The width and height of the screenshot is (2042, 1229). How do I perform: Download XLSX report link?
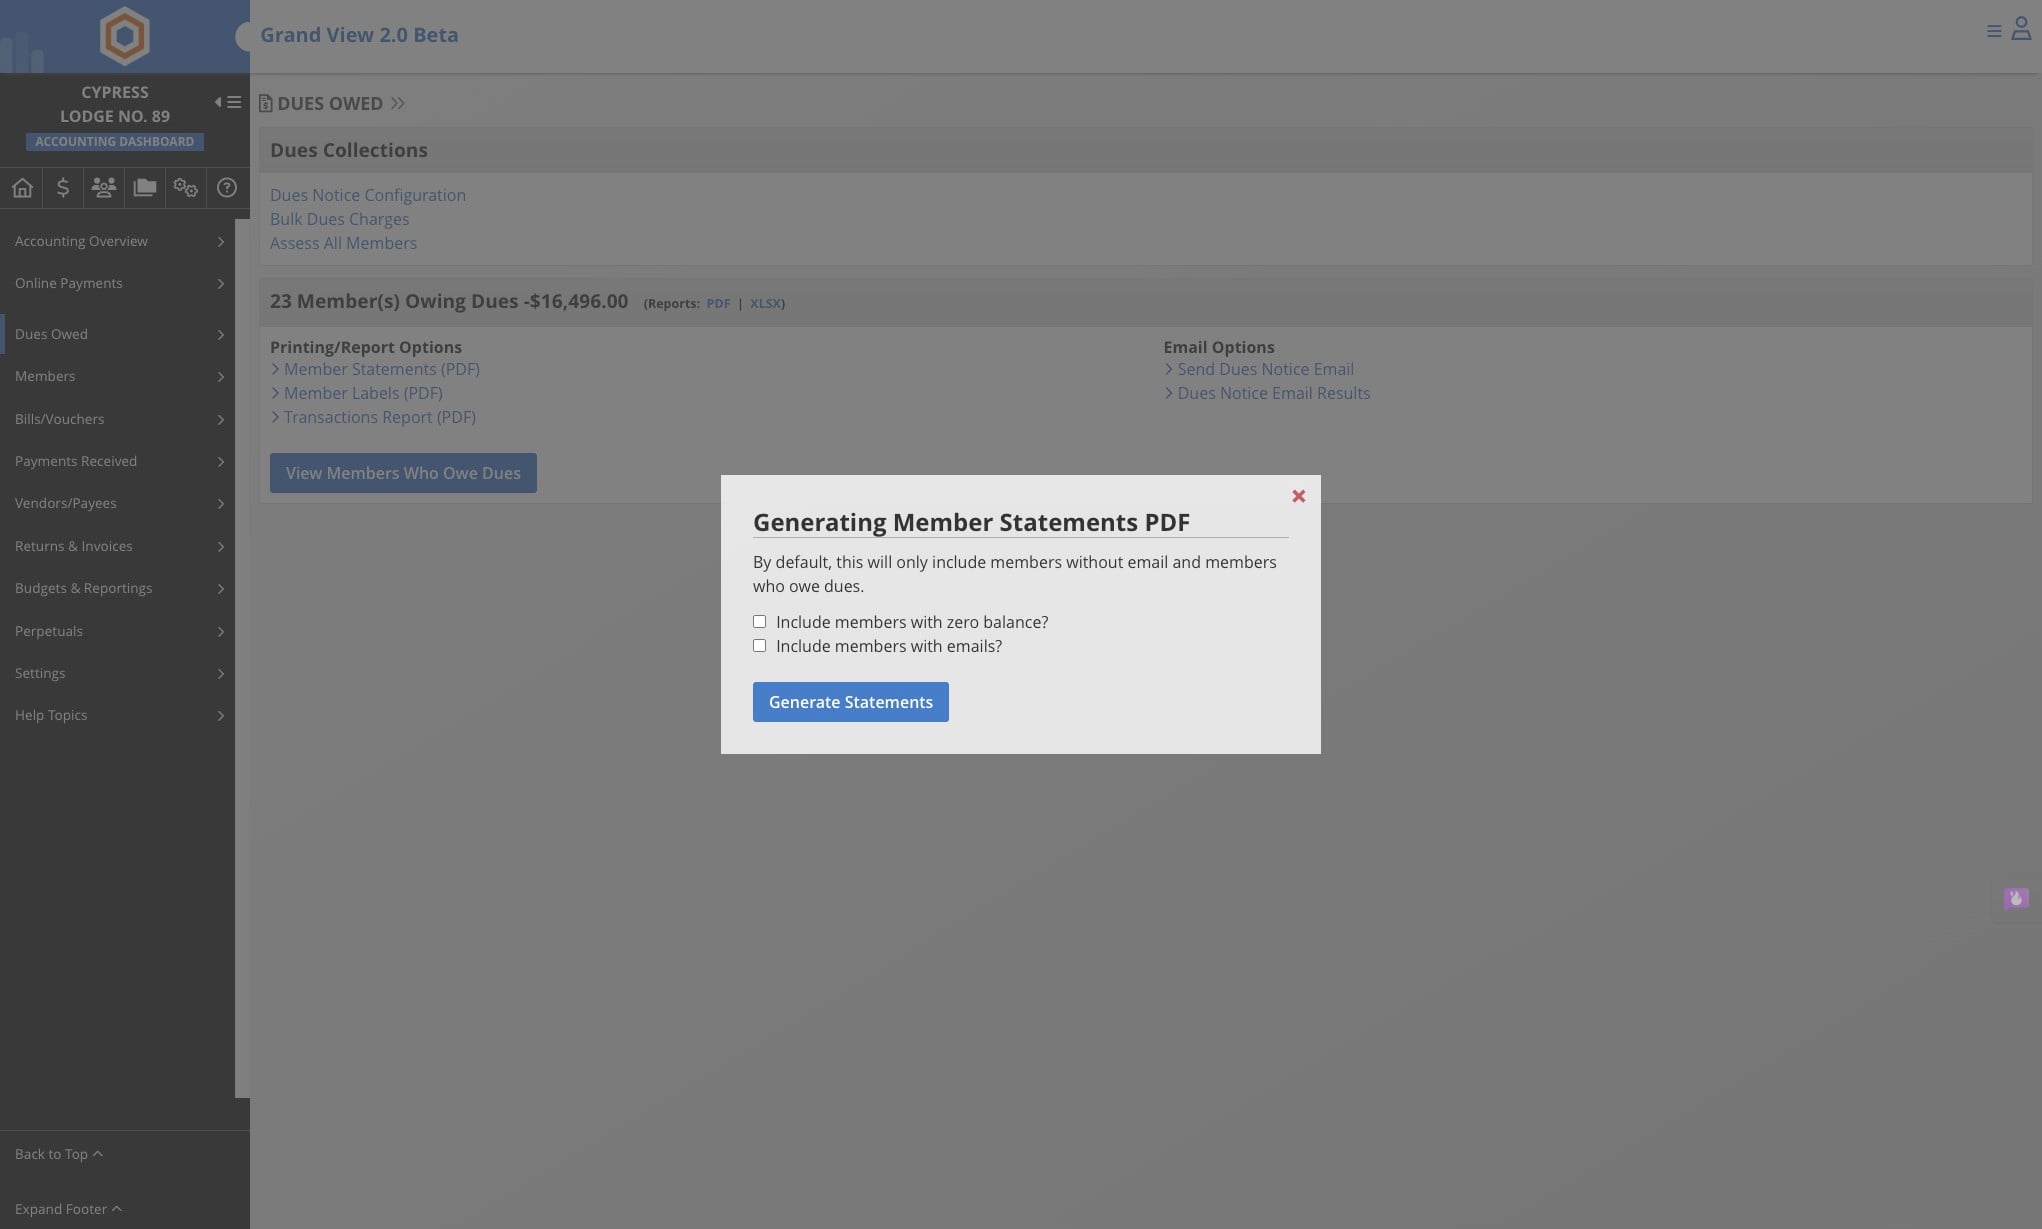pos(765,303)
